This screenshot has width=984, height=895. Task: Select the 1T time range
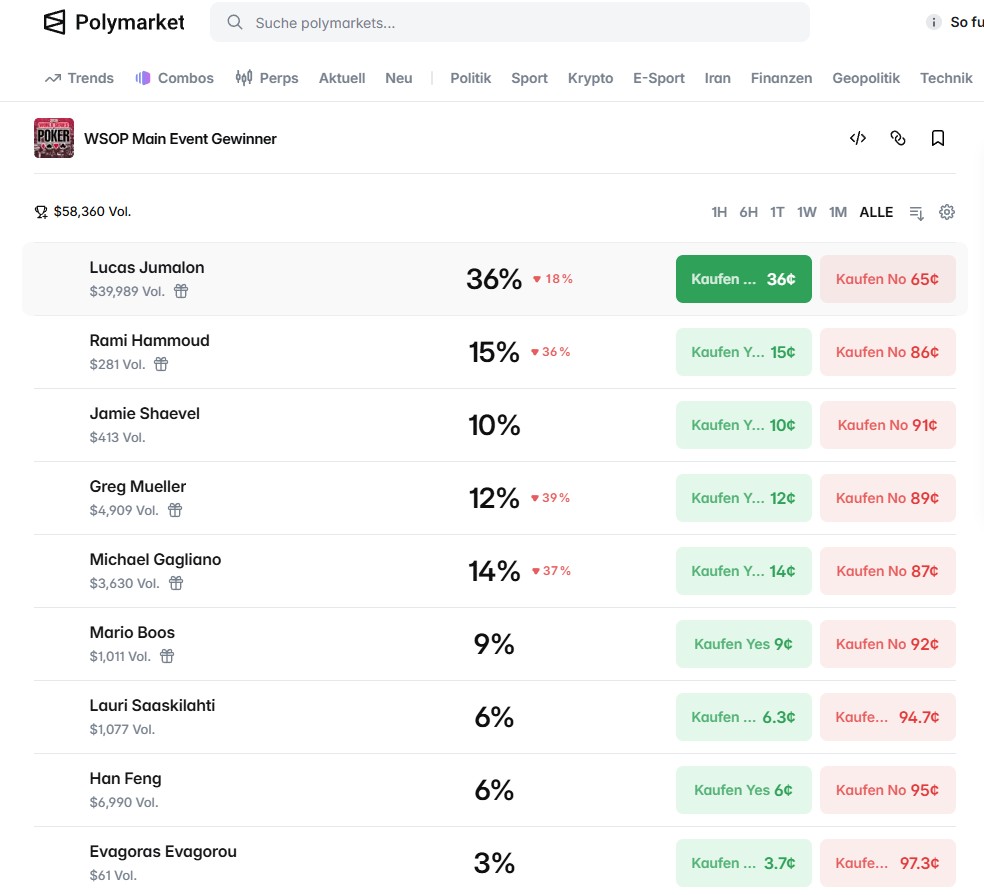pyautogui.click(x=777, y=212)
